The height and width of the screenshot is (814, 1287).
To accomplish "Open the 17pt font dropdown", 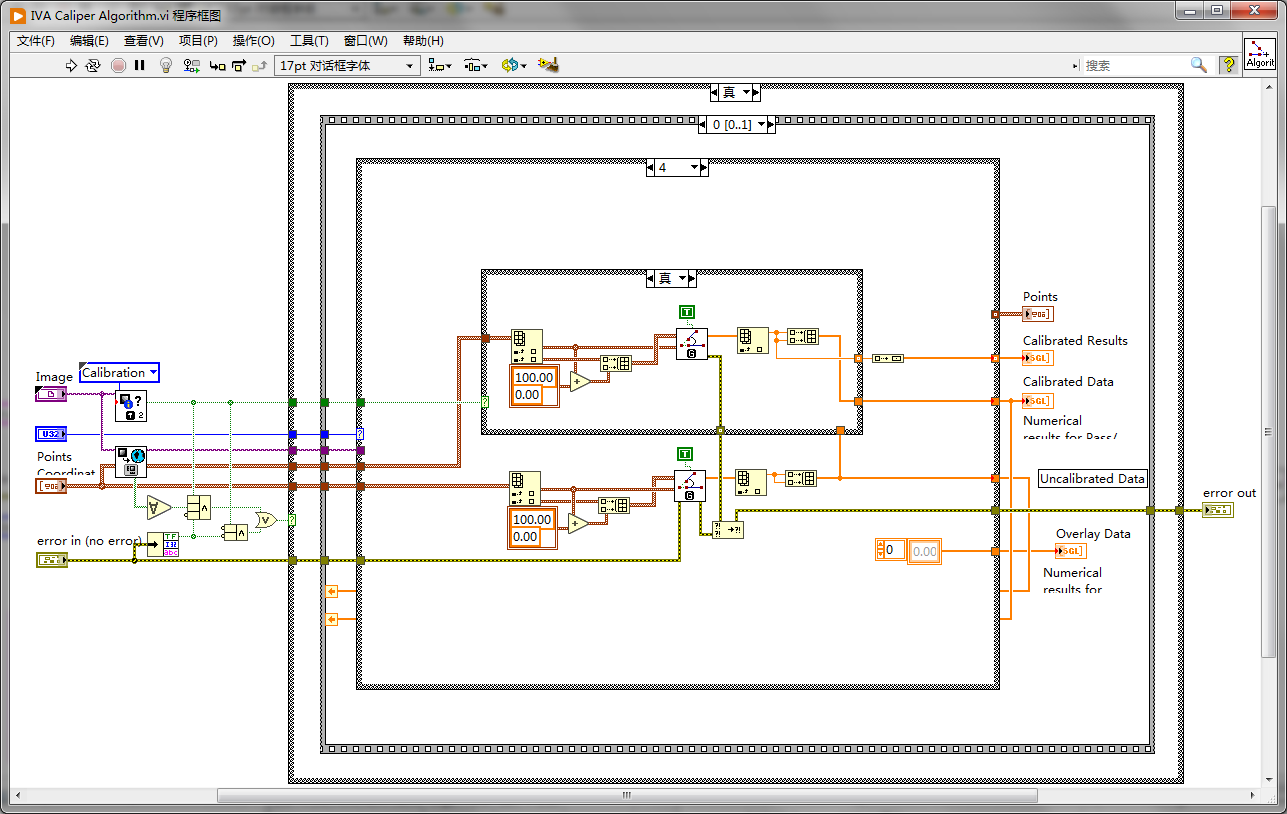I will 346,65.
